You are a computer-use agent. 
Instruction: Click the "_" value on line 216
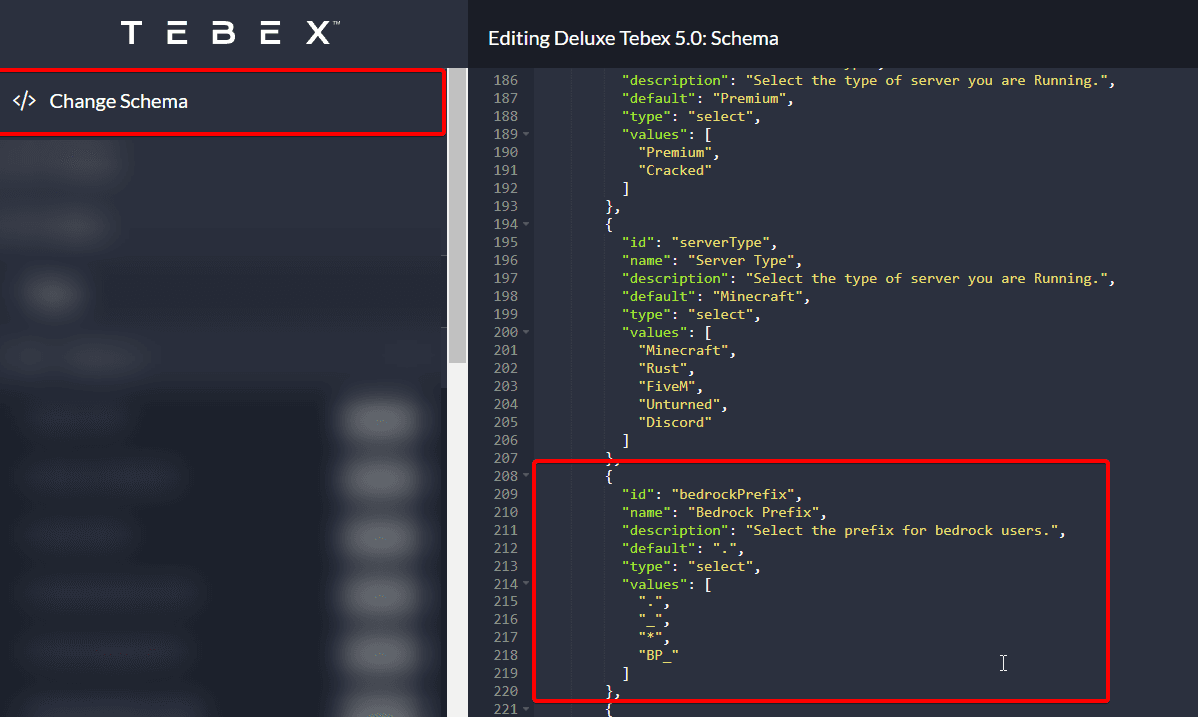650,619
